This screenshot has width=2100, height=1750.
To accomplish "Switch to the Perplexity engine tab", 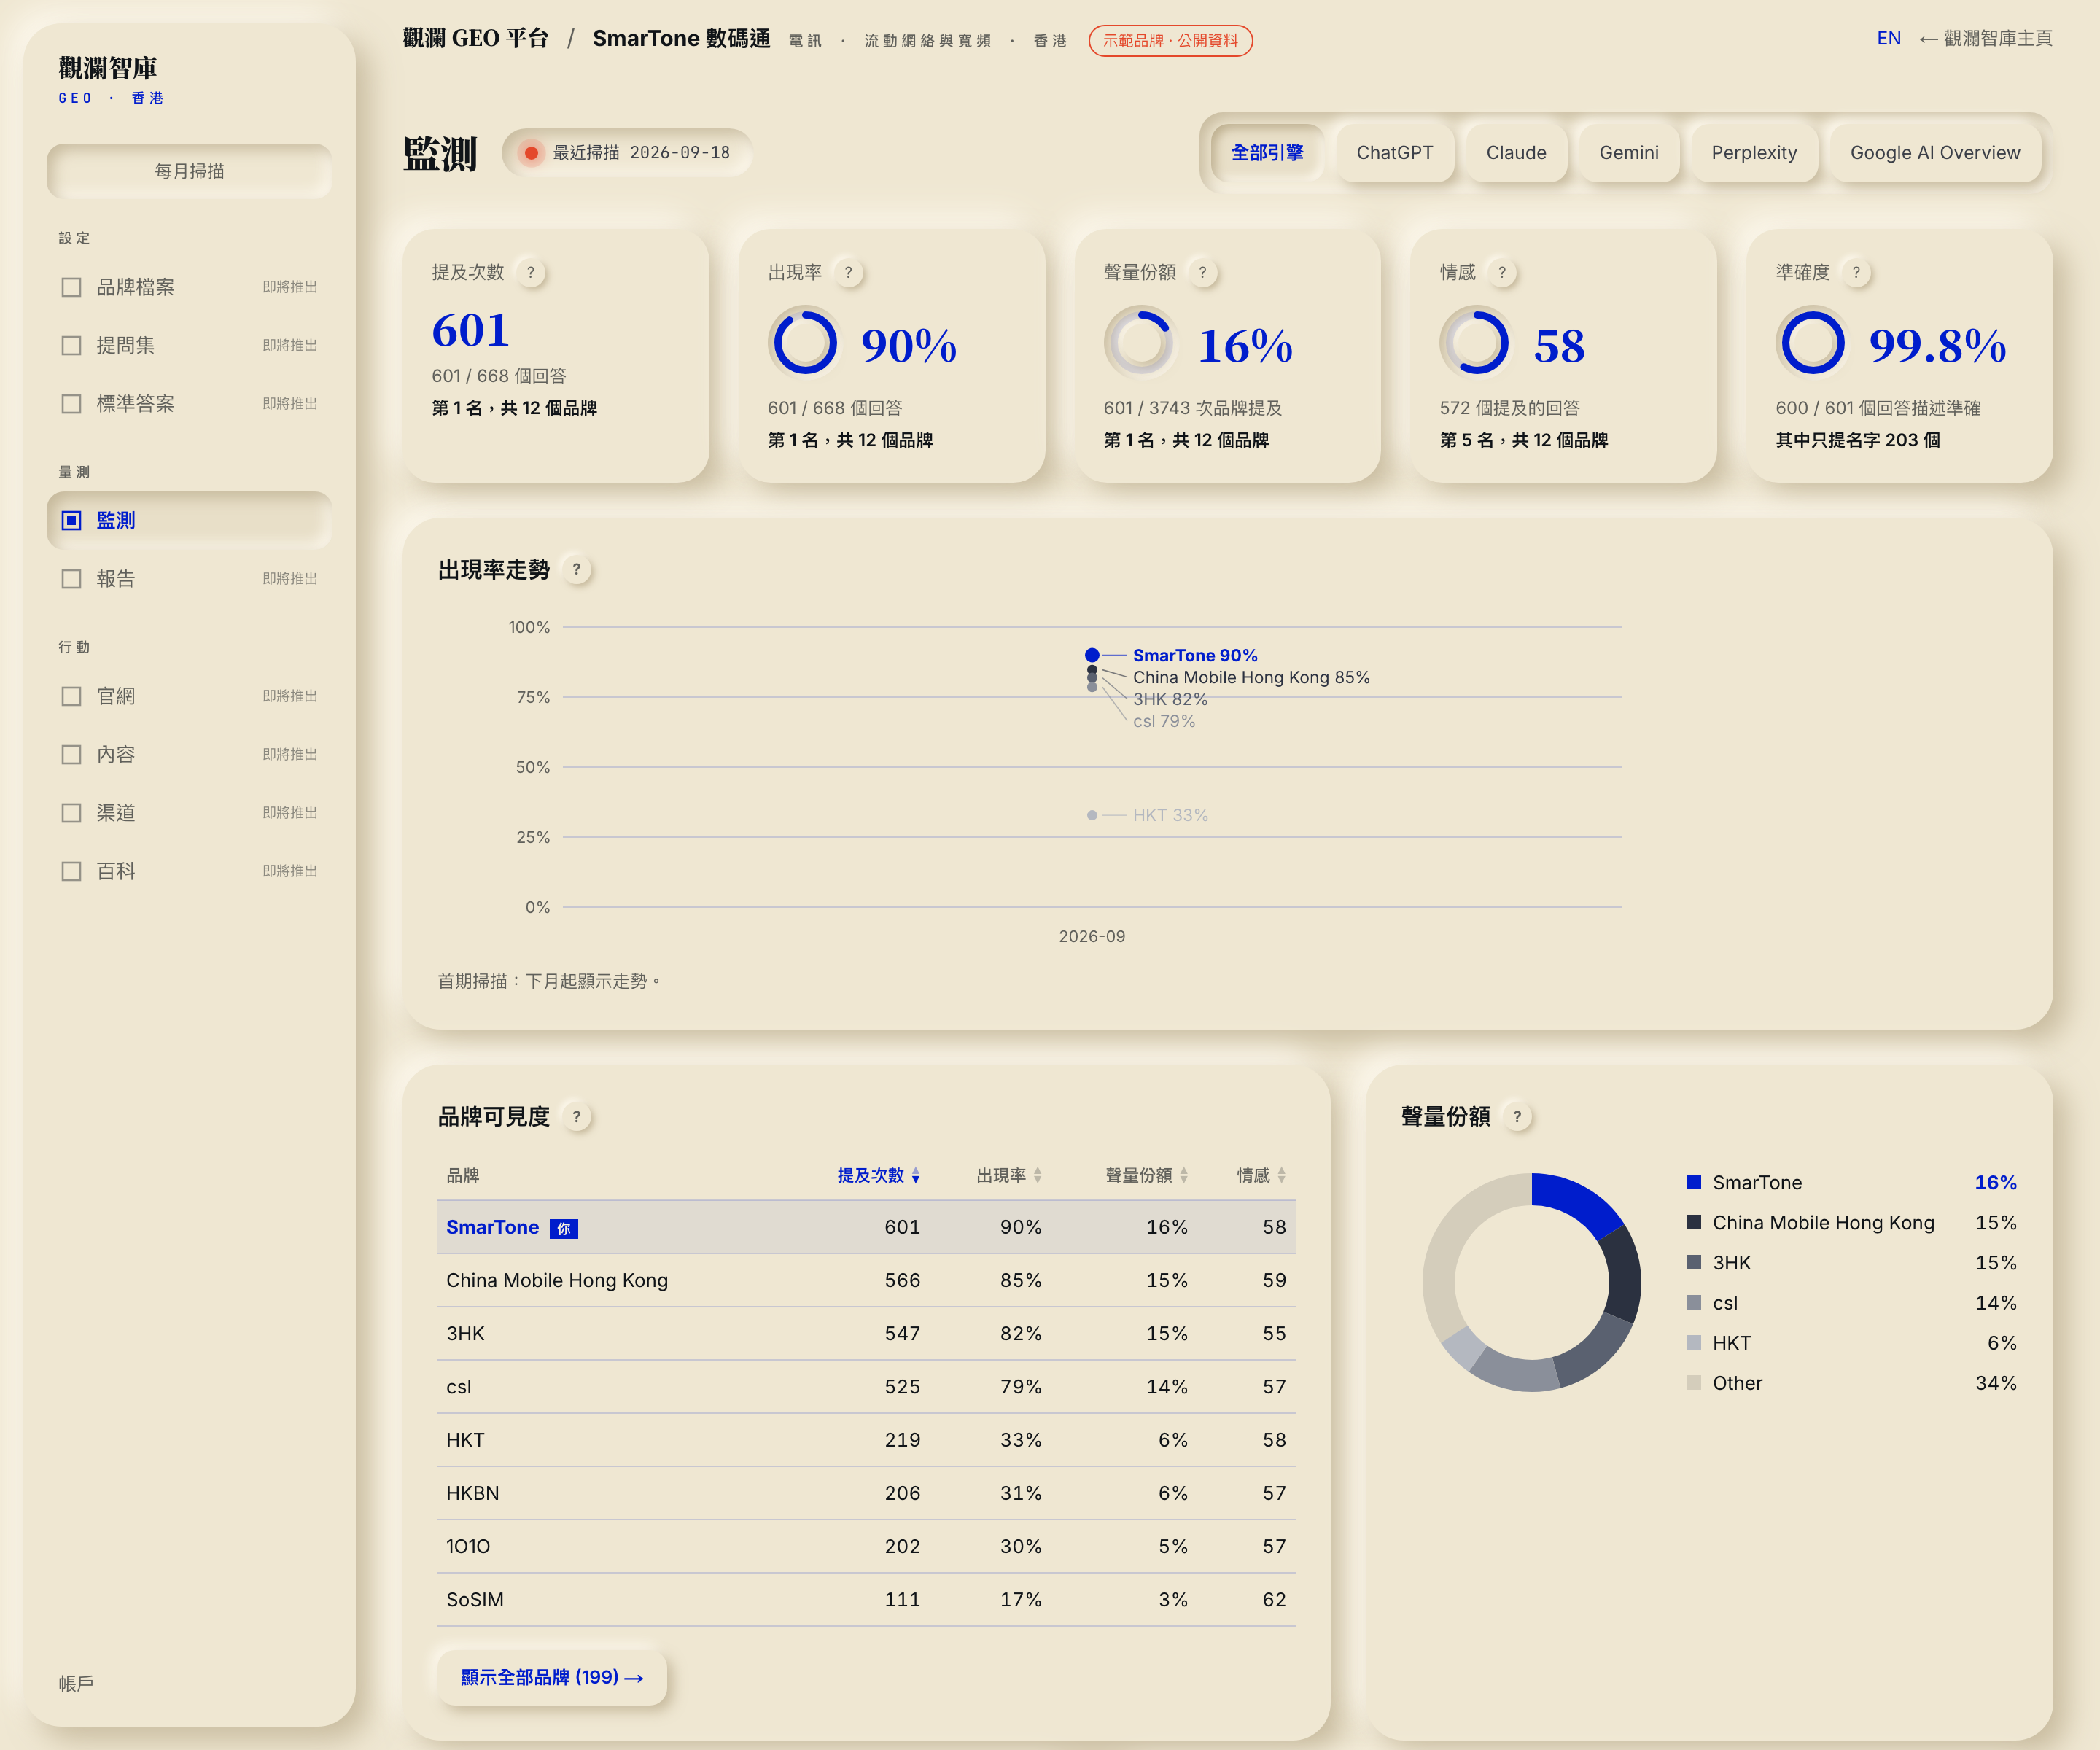I will [x=1754, y=153].
